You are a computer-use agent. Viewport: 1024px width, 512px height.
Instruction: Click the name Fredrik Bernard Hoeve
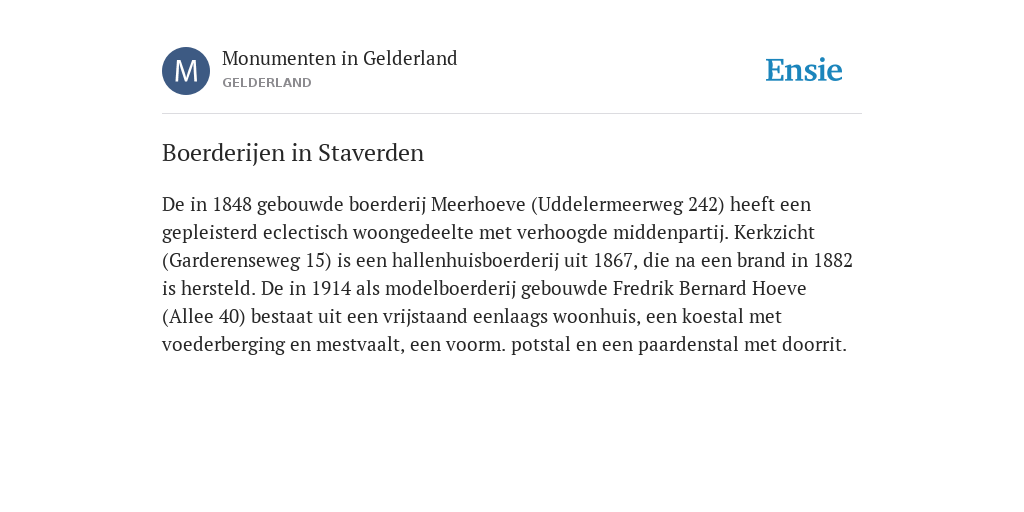709,289
